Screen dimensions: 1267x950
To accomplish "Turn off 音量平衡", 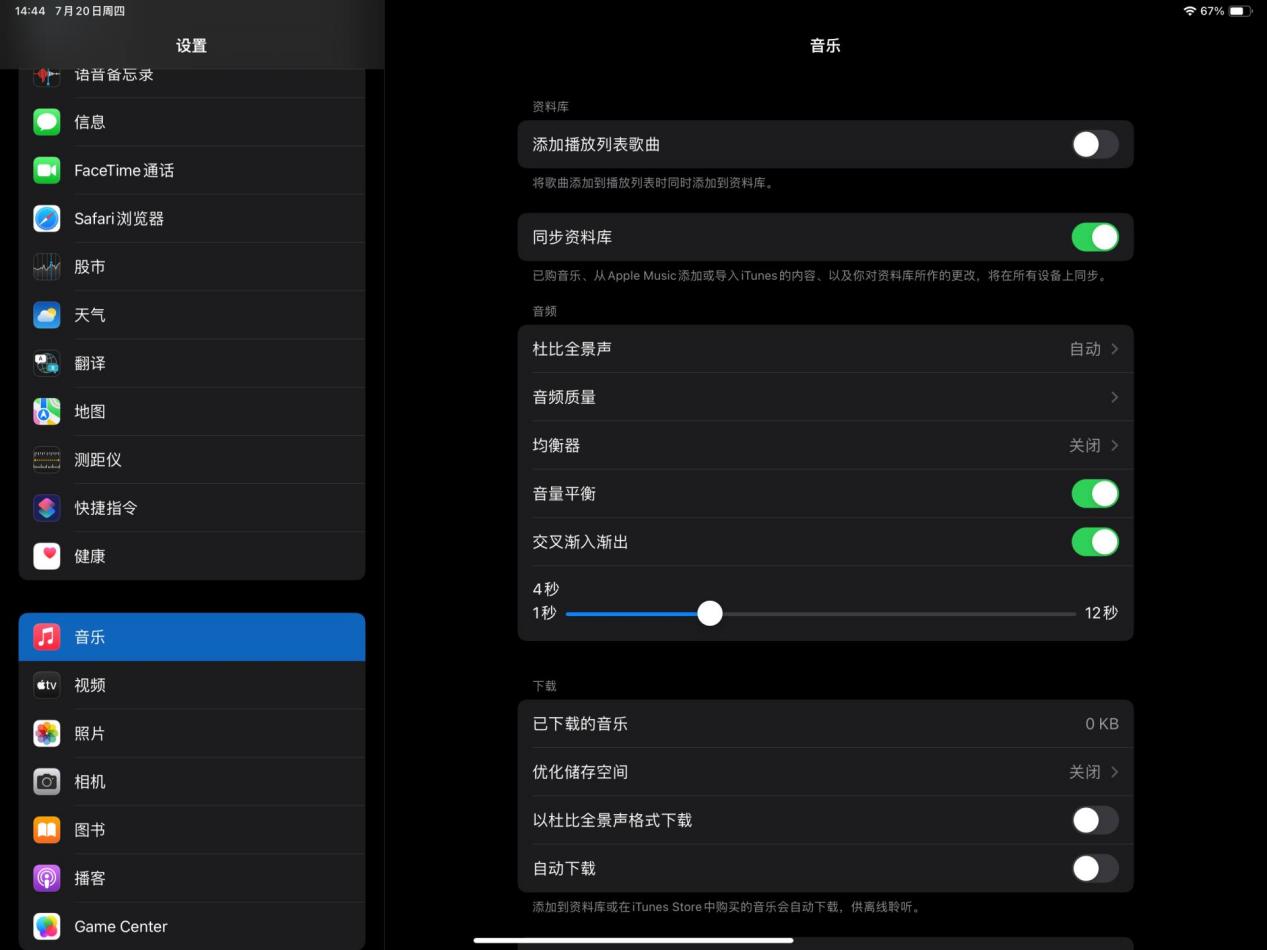I will click(1094, 493).
